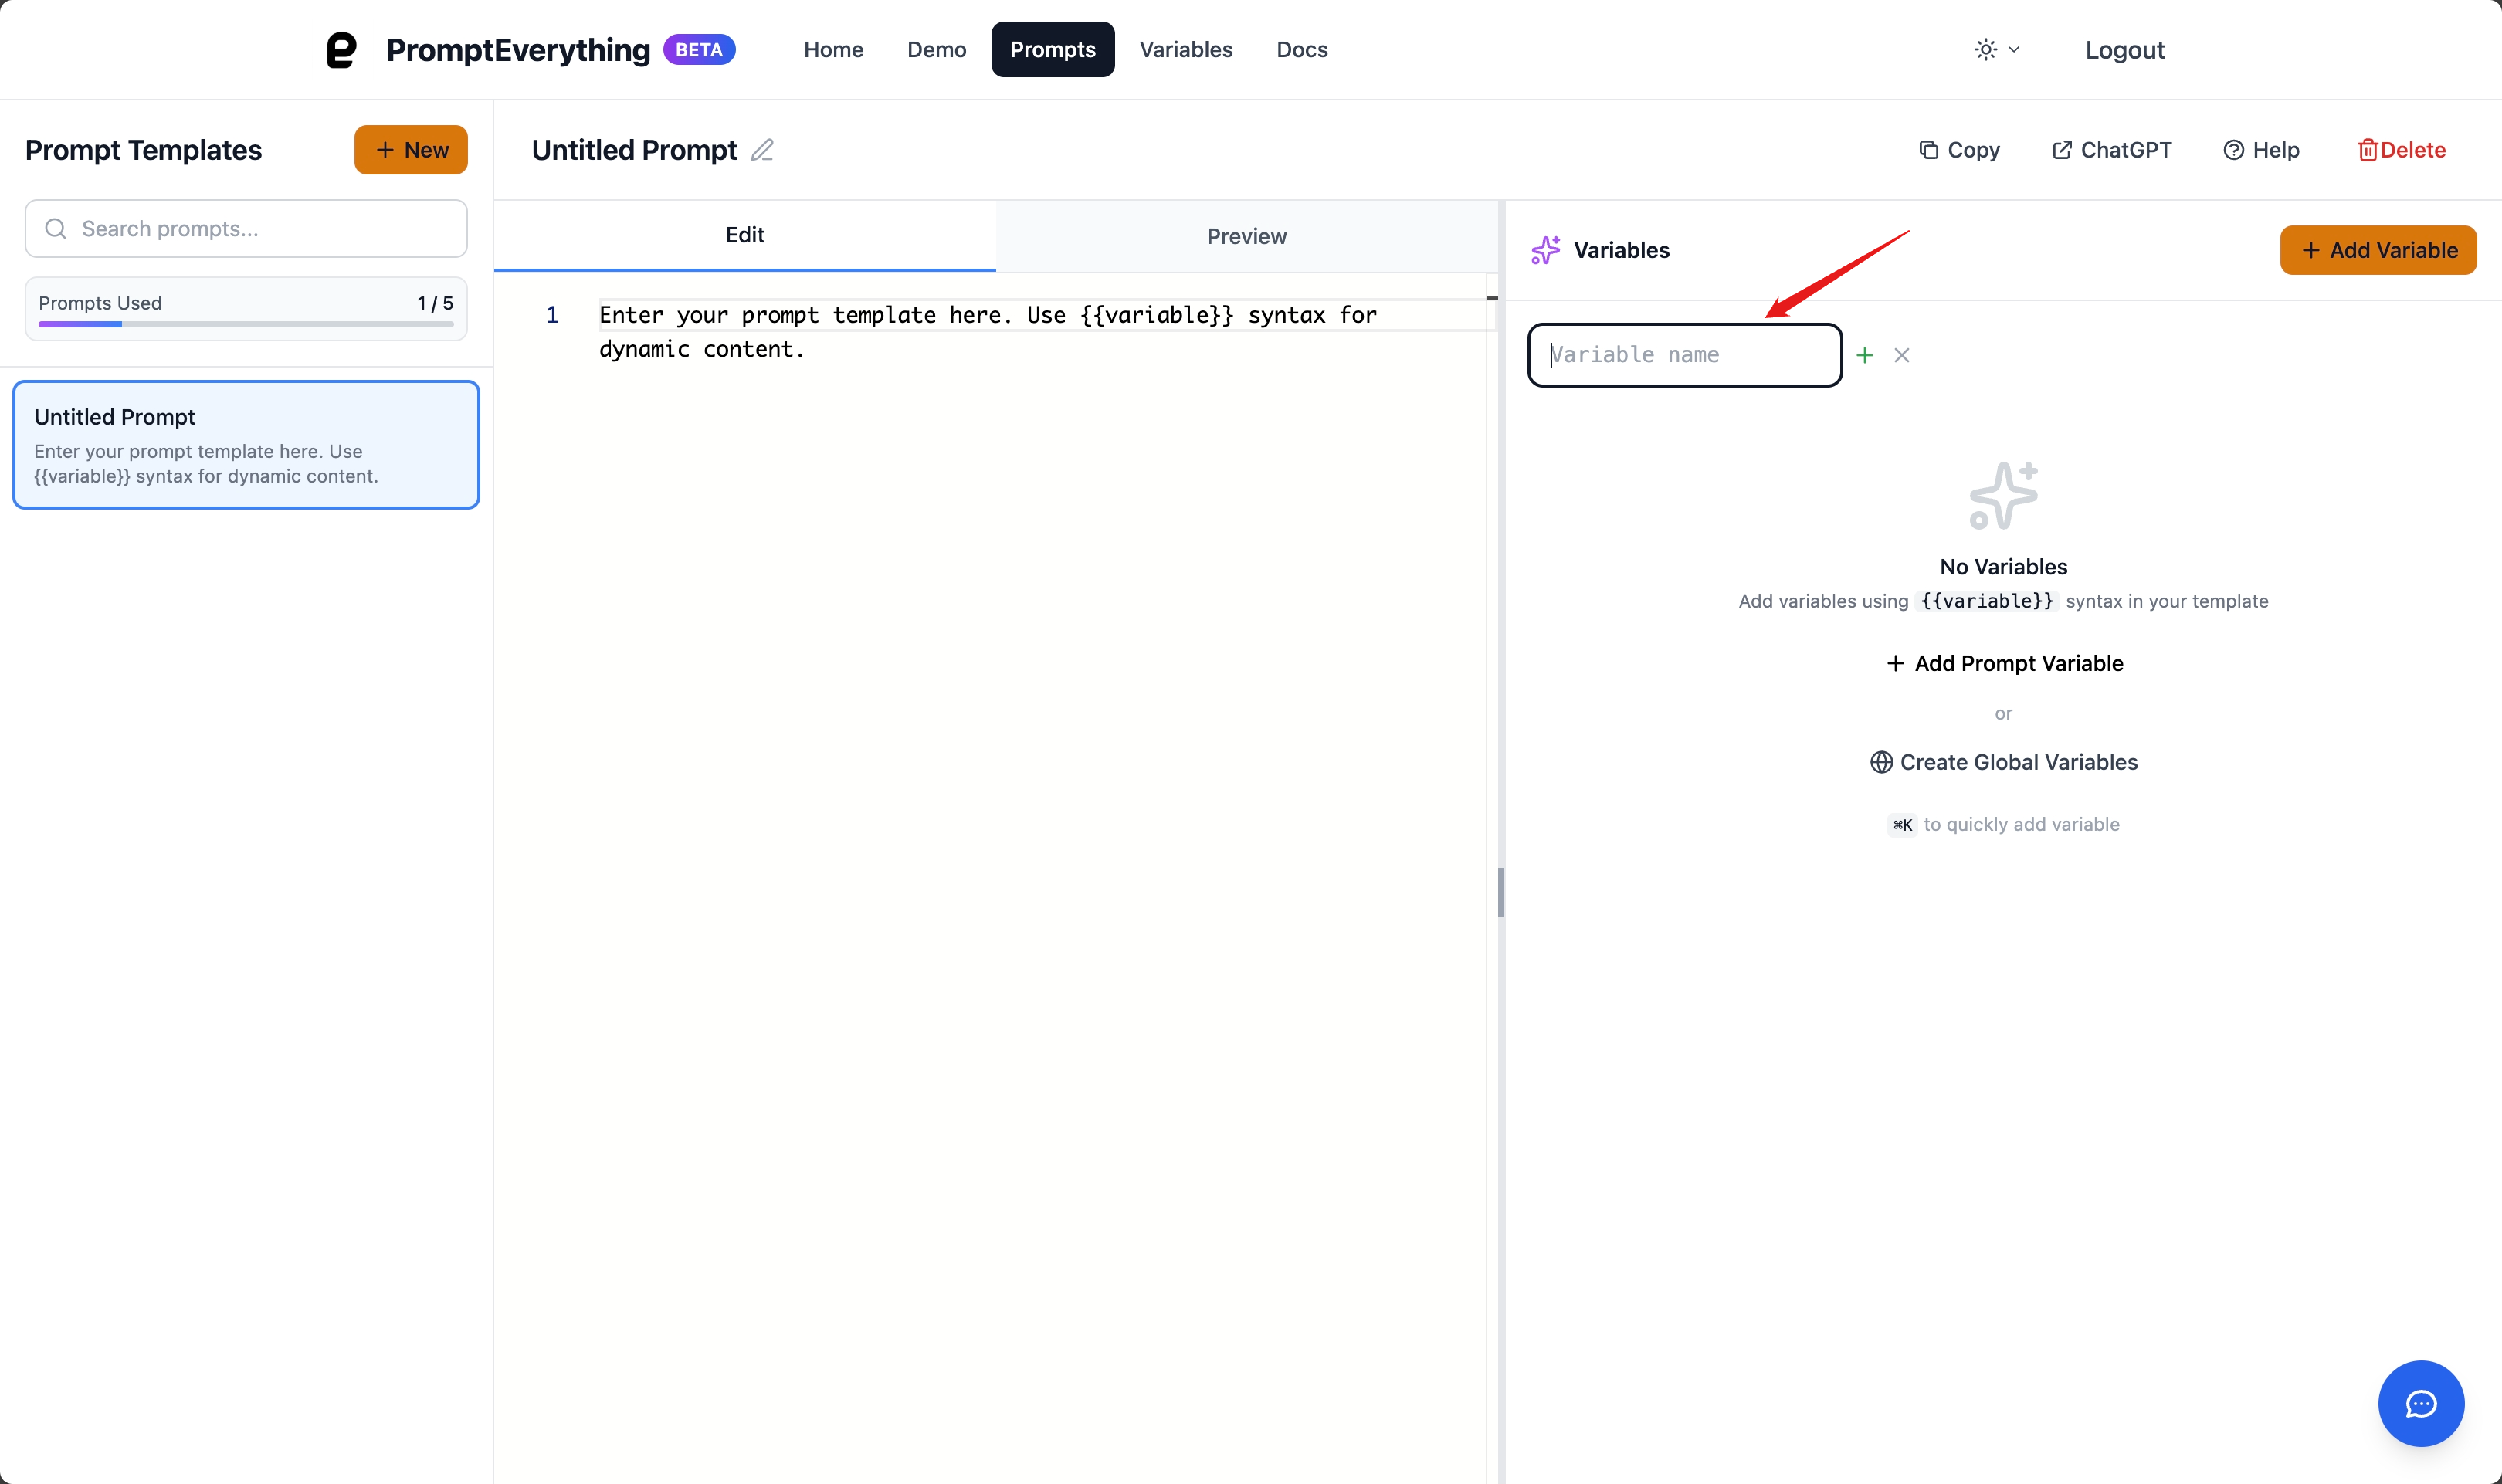This screenshot has width=2502, height=1484.
Task: Click the Copy prompt icon button
Action: point(1959,150)
